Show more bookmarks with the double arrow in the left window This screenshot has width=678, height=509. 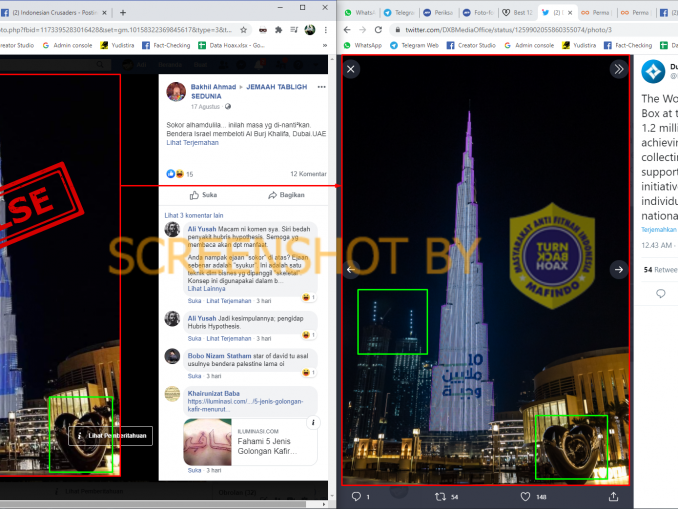324,45
